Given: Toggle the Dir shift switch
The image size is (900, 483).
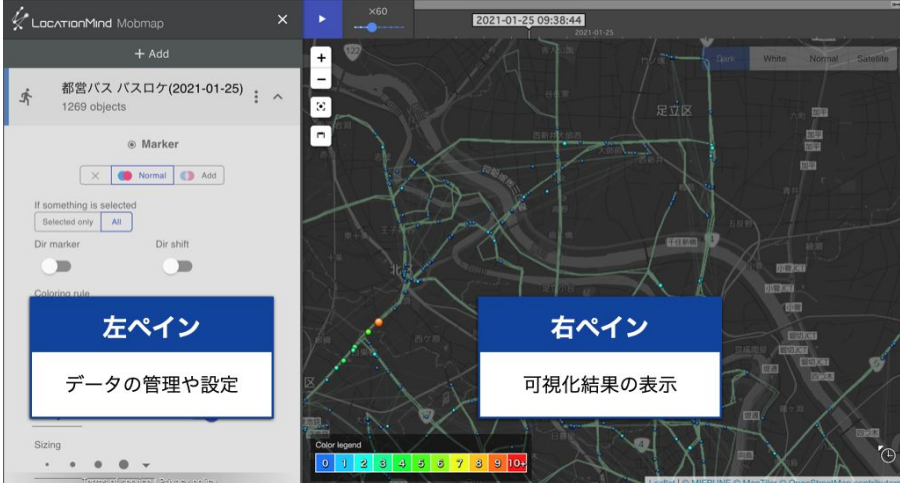Looking at the screenshot, I should click(x=177, y=266).
